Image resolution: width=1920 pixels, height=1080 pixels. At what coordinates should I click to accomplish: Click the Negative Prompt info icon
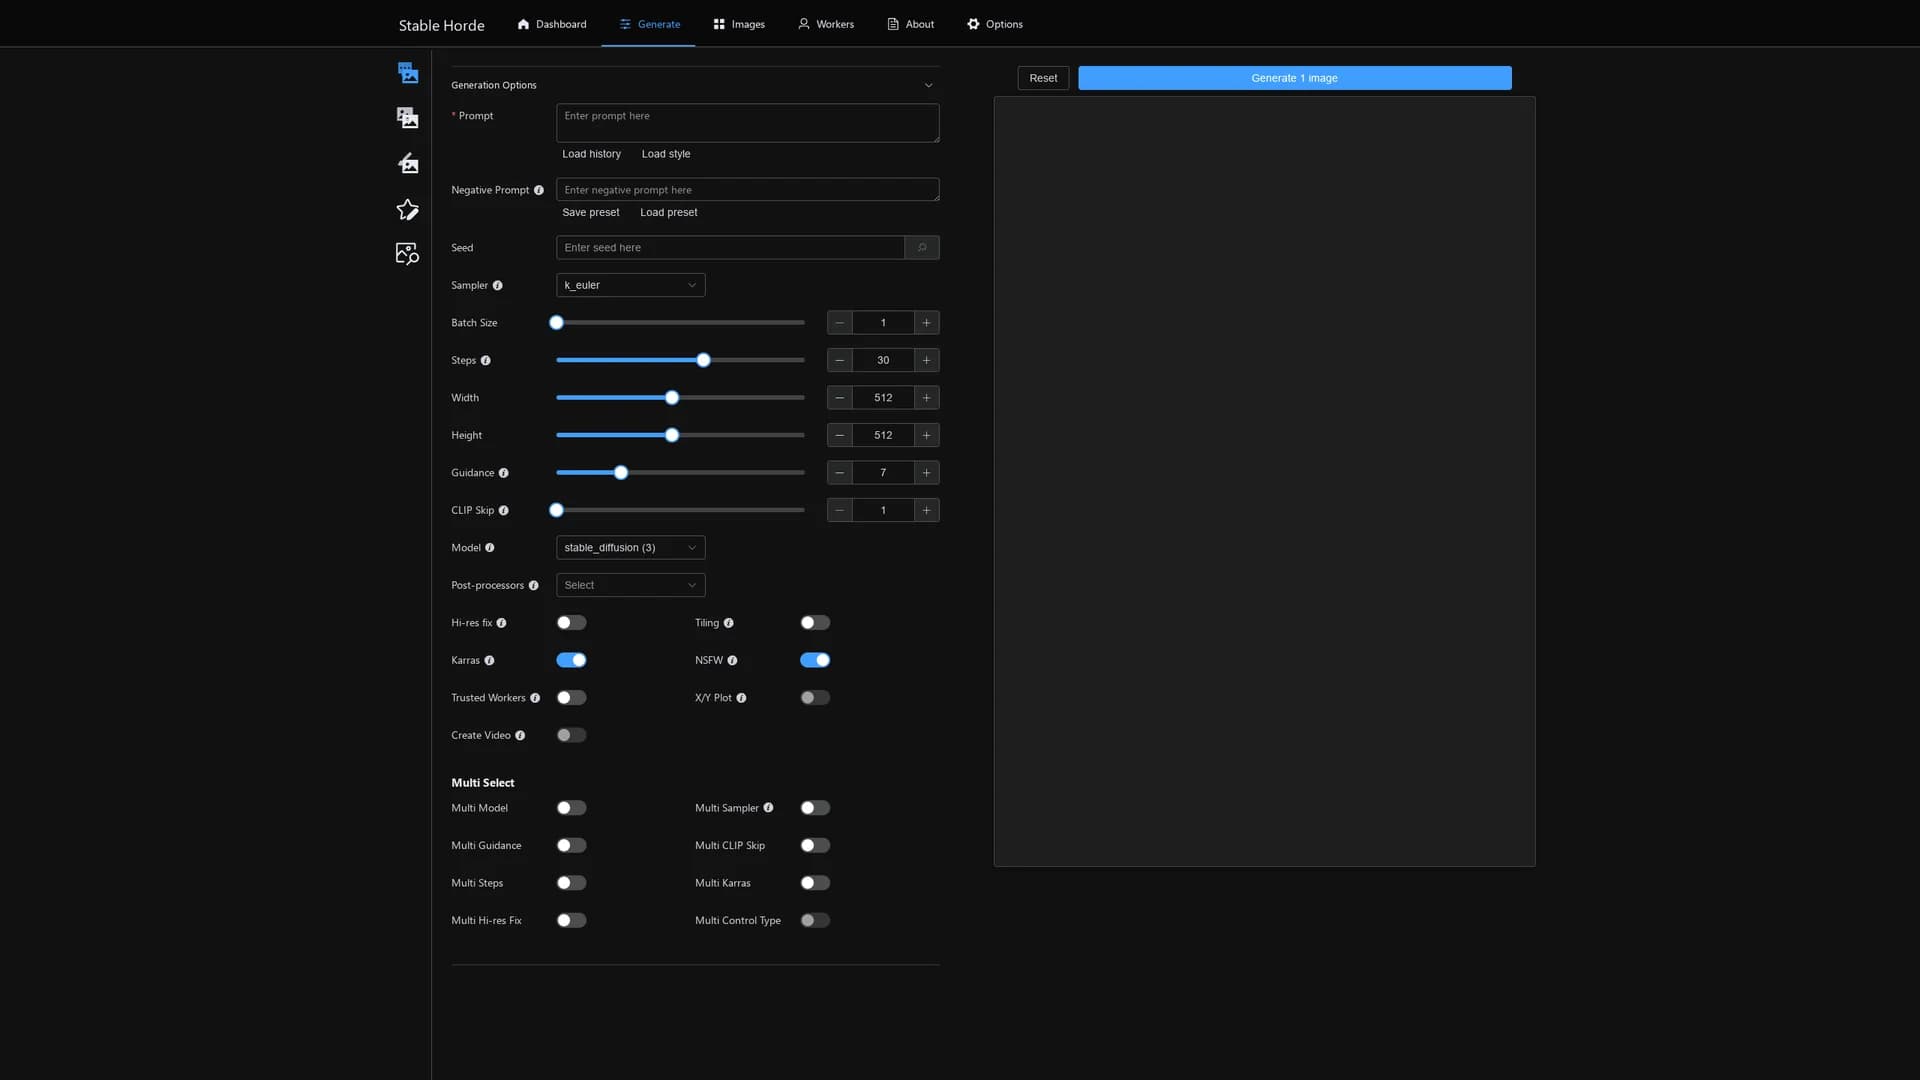[539, 190]
